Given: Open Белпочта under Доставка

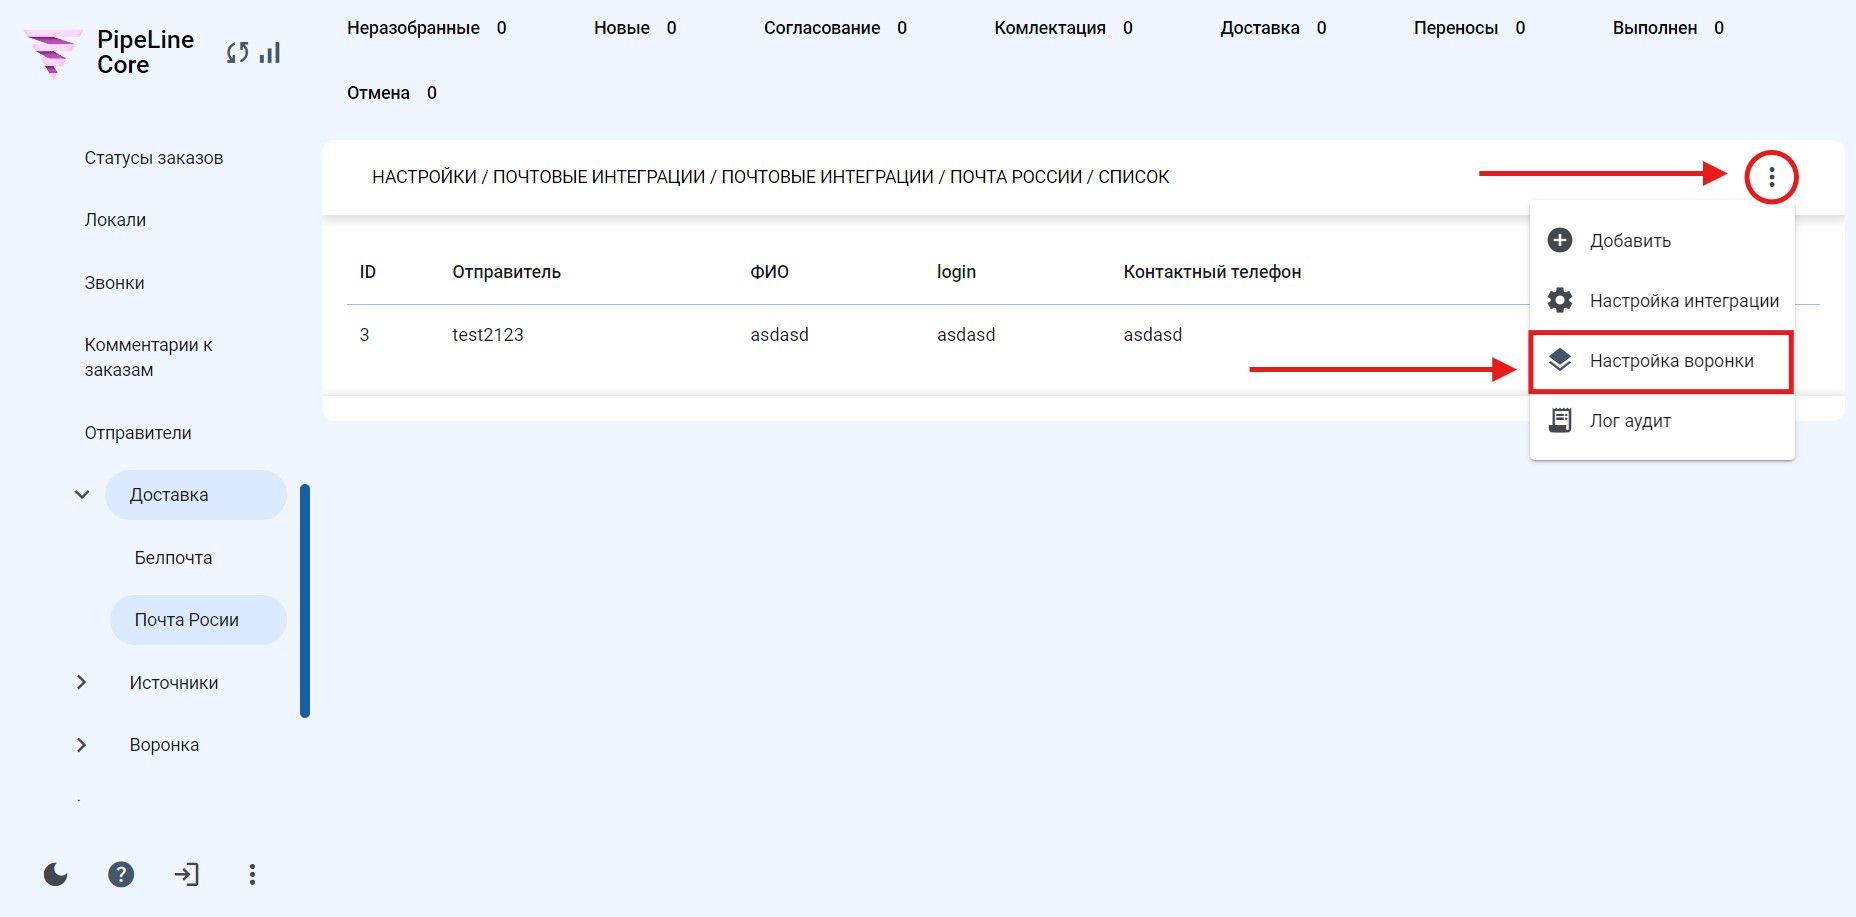Looking at the screenshot, I should [173, 558].
